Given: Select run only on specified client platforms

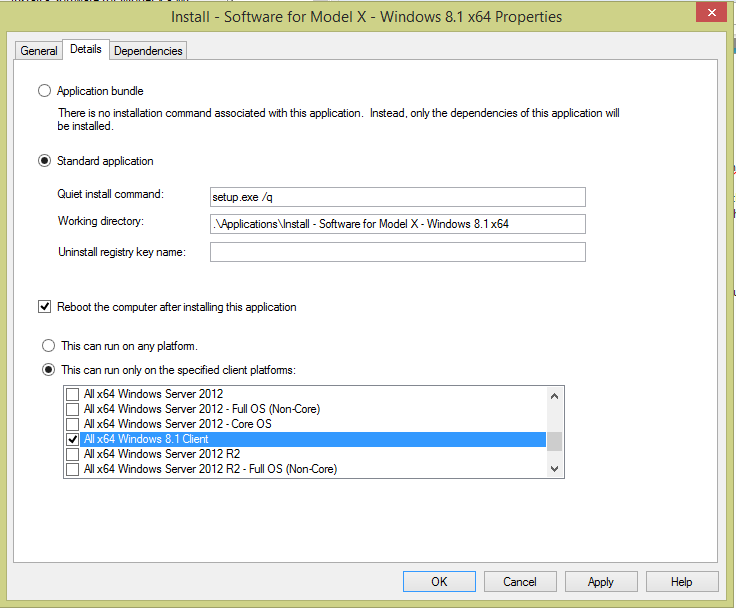Looking at the screenshot, I should 48,370.
